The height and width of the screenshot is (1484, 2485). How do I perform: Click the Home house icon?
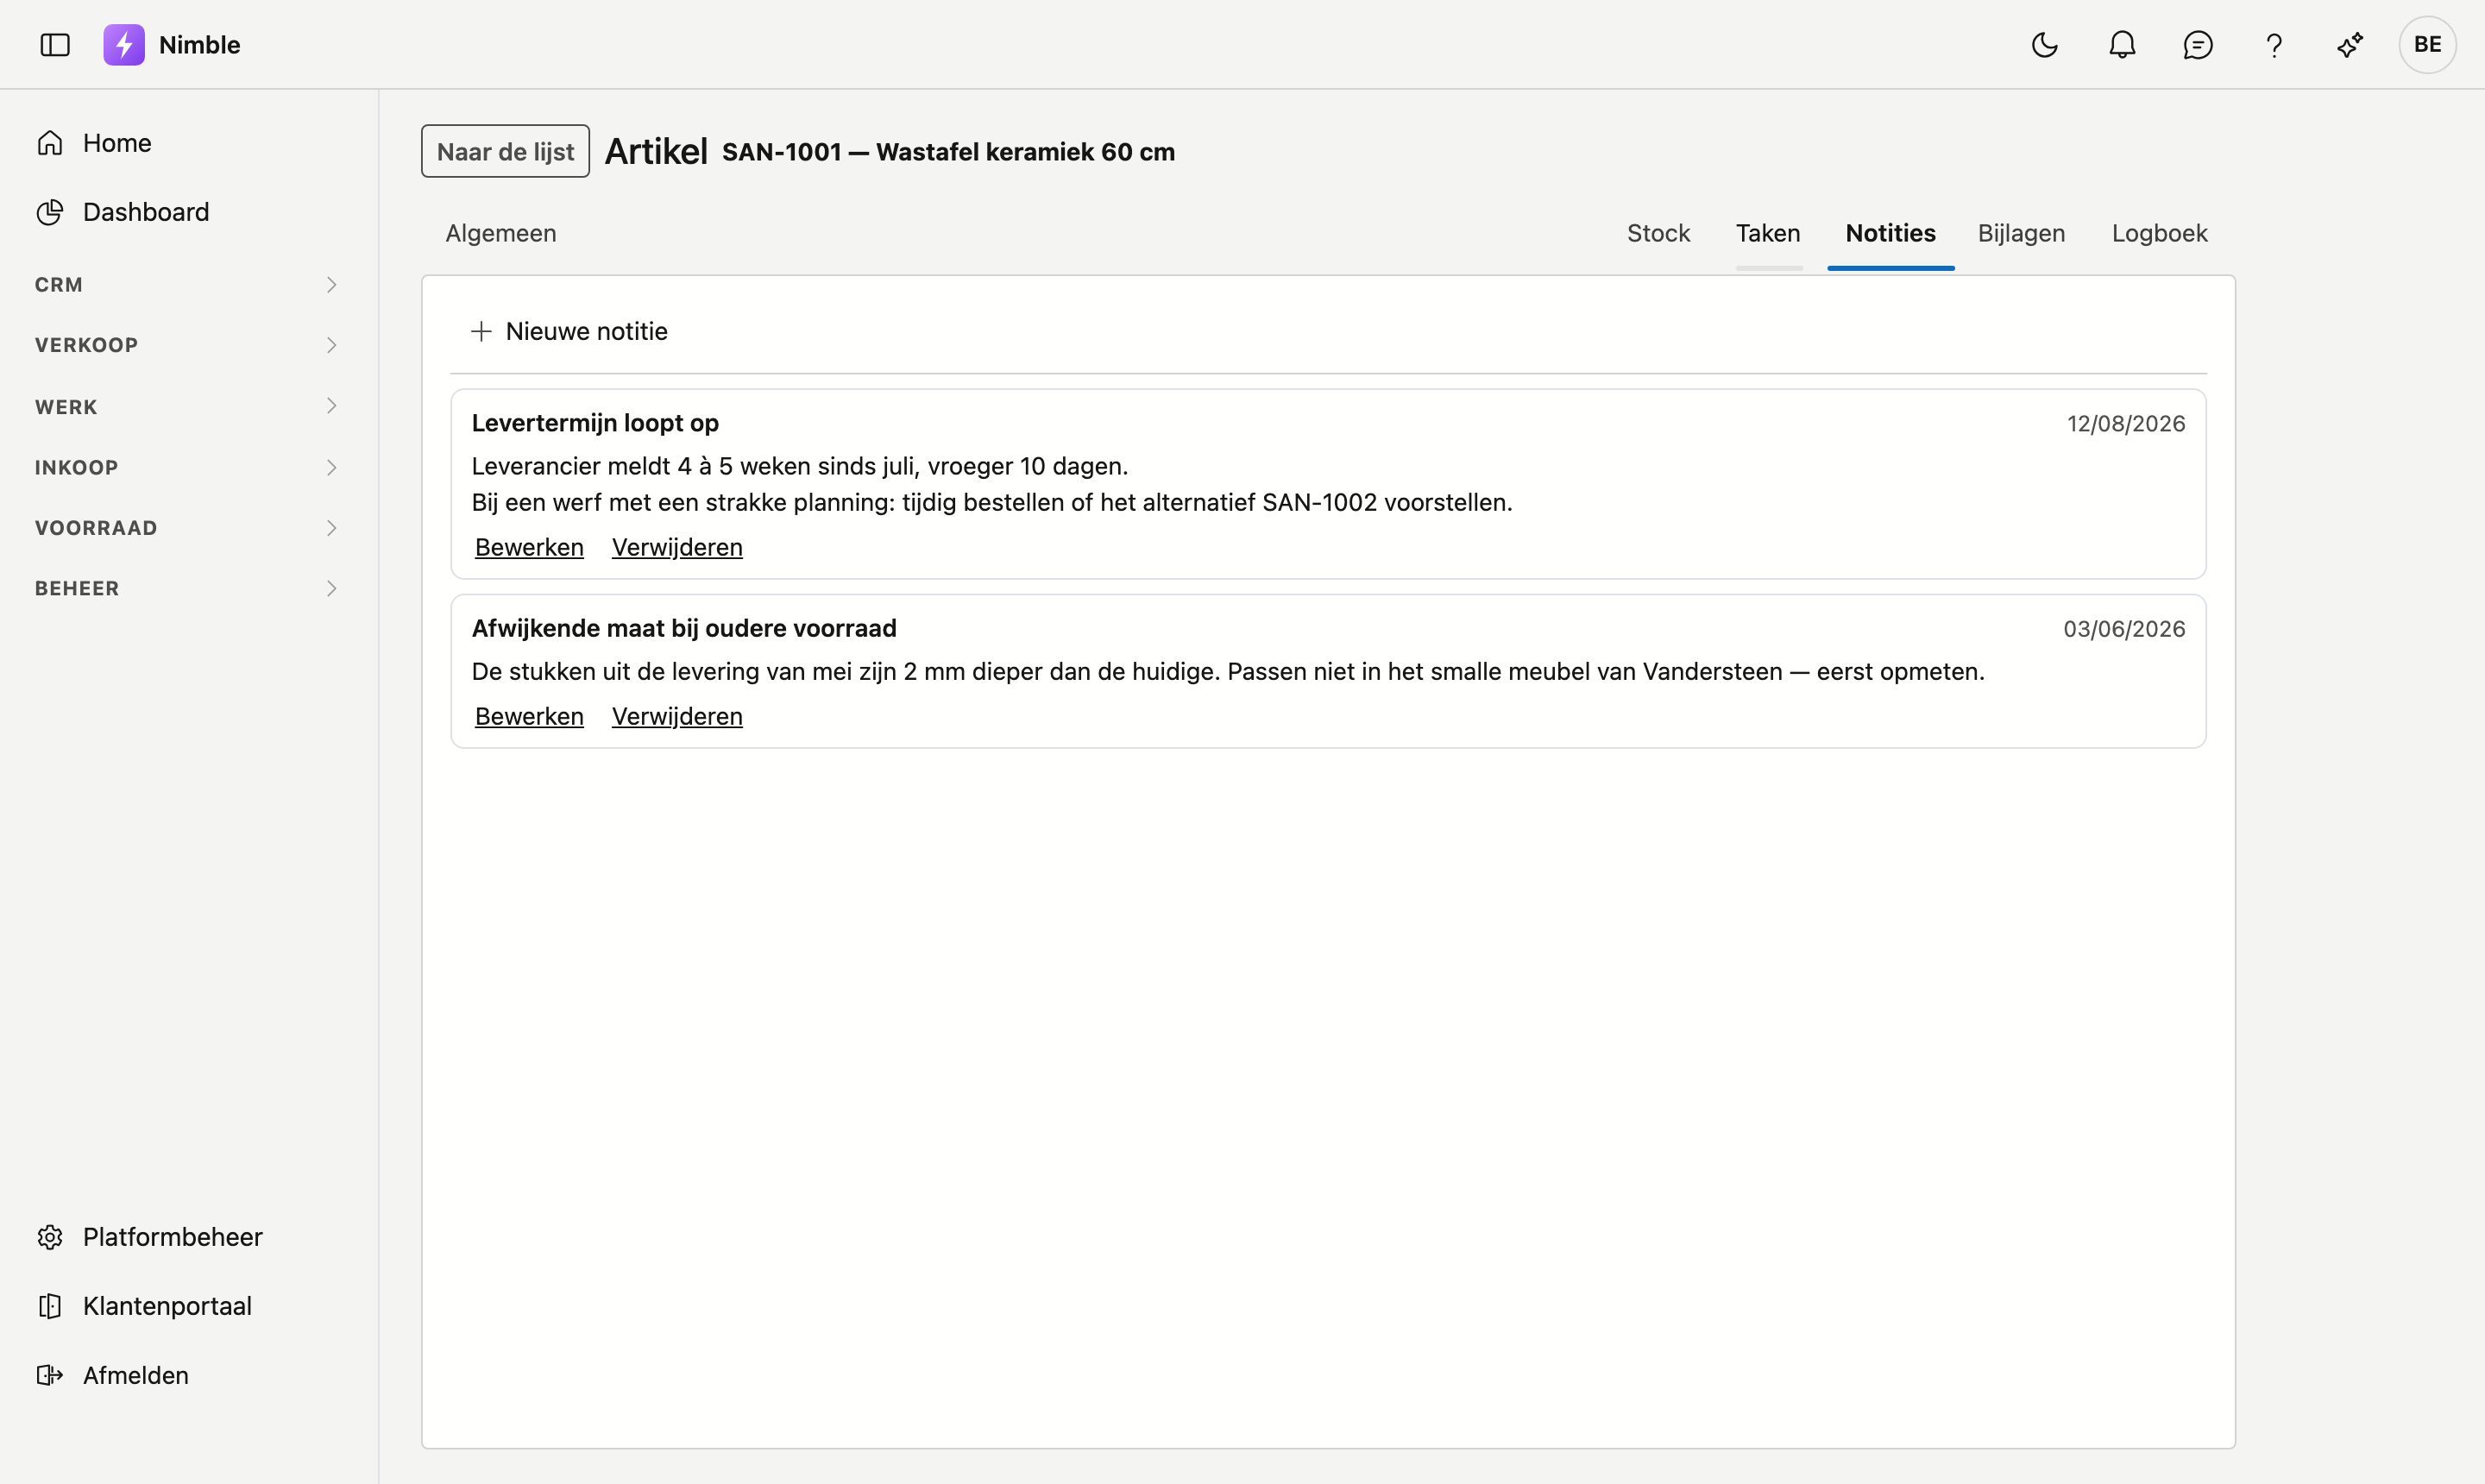(50, 143)
